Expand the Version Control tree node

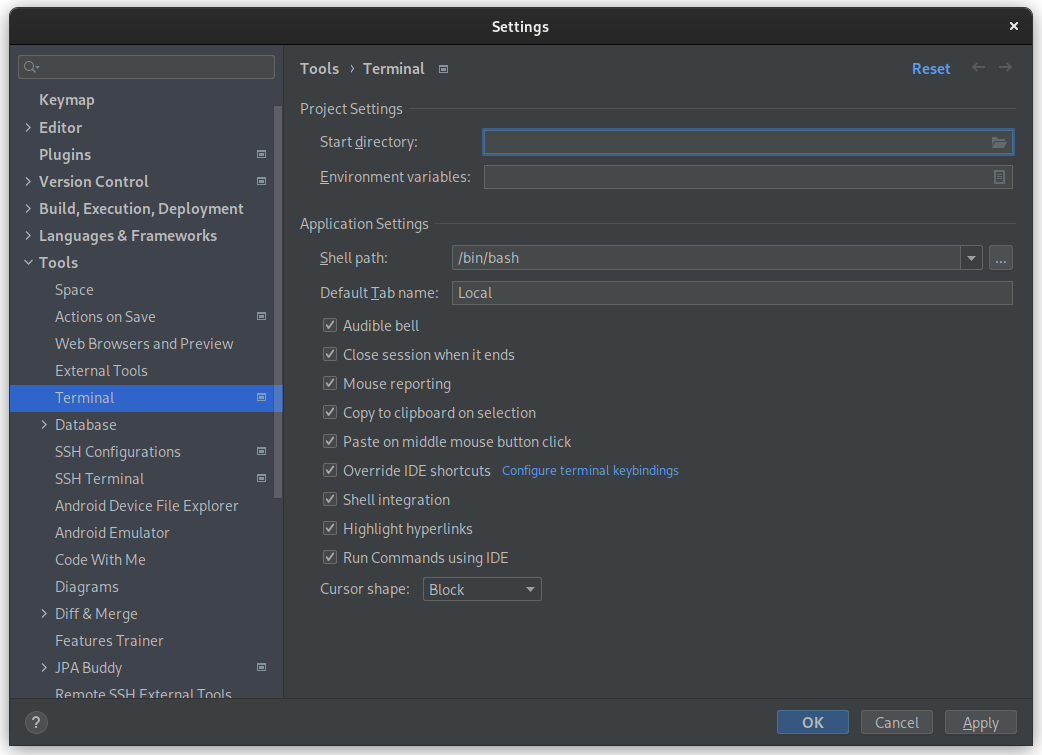tap(28, 181)
